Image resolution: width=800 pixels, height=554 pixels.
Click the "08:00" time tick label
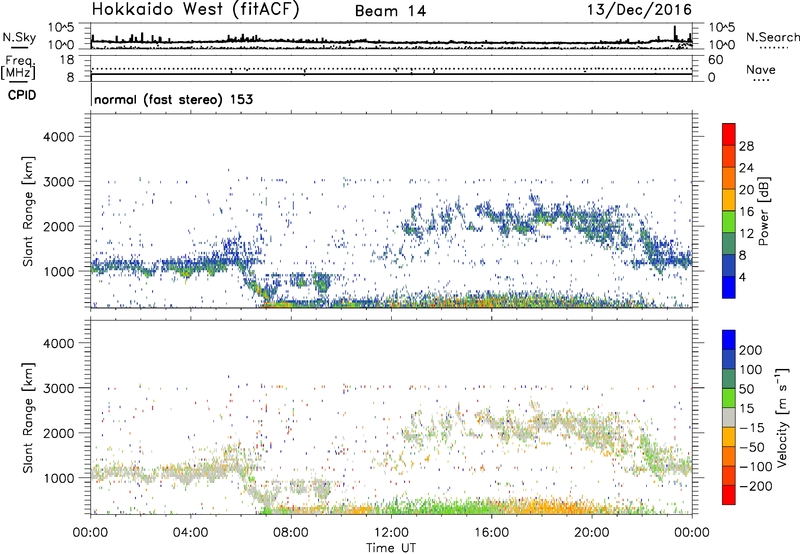pyautogui.click(x=291, y=533)
